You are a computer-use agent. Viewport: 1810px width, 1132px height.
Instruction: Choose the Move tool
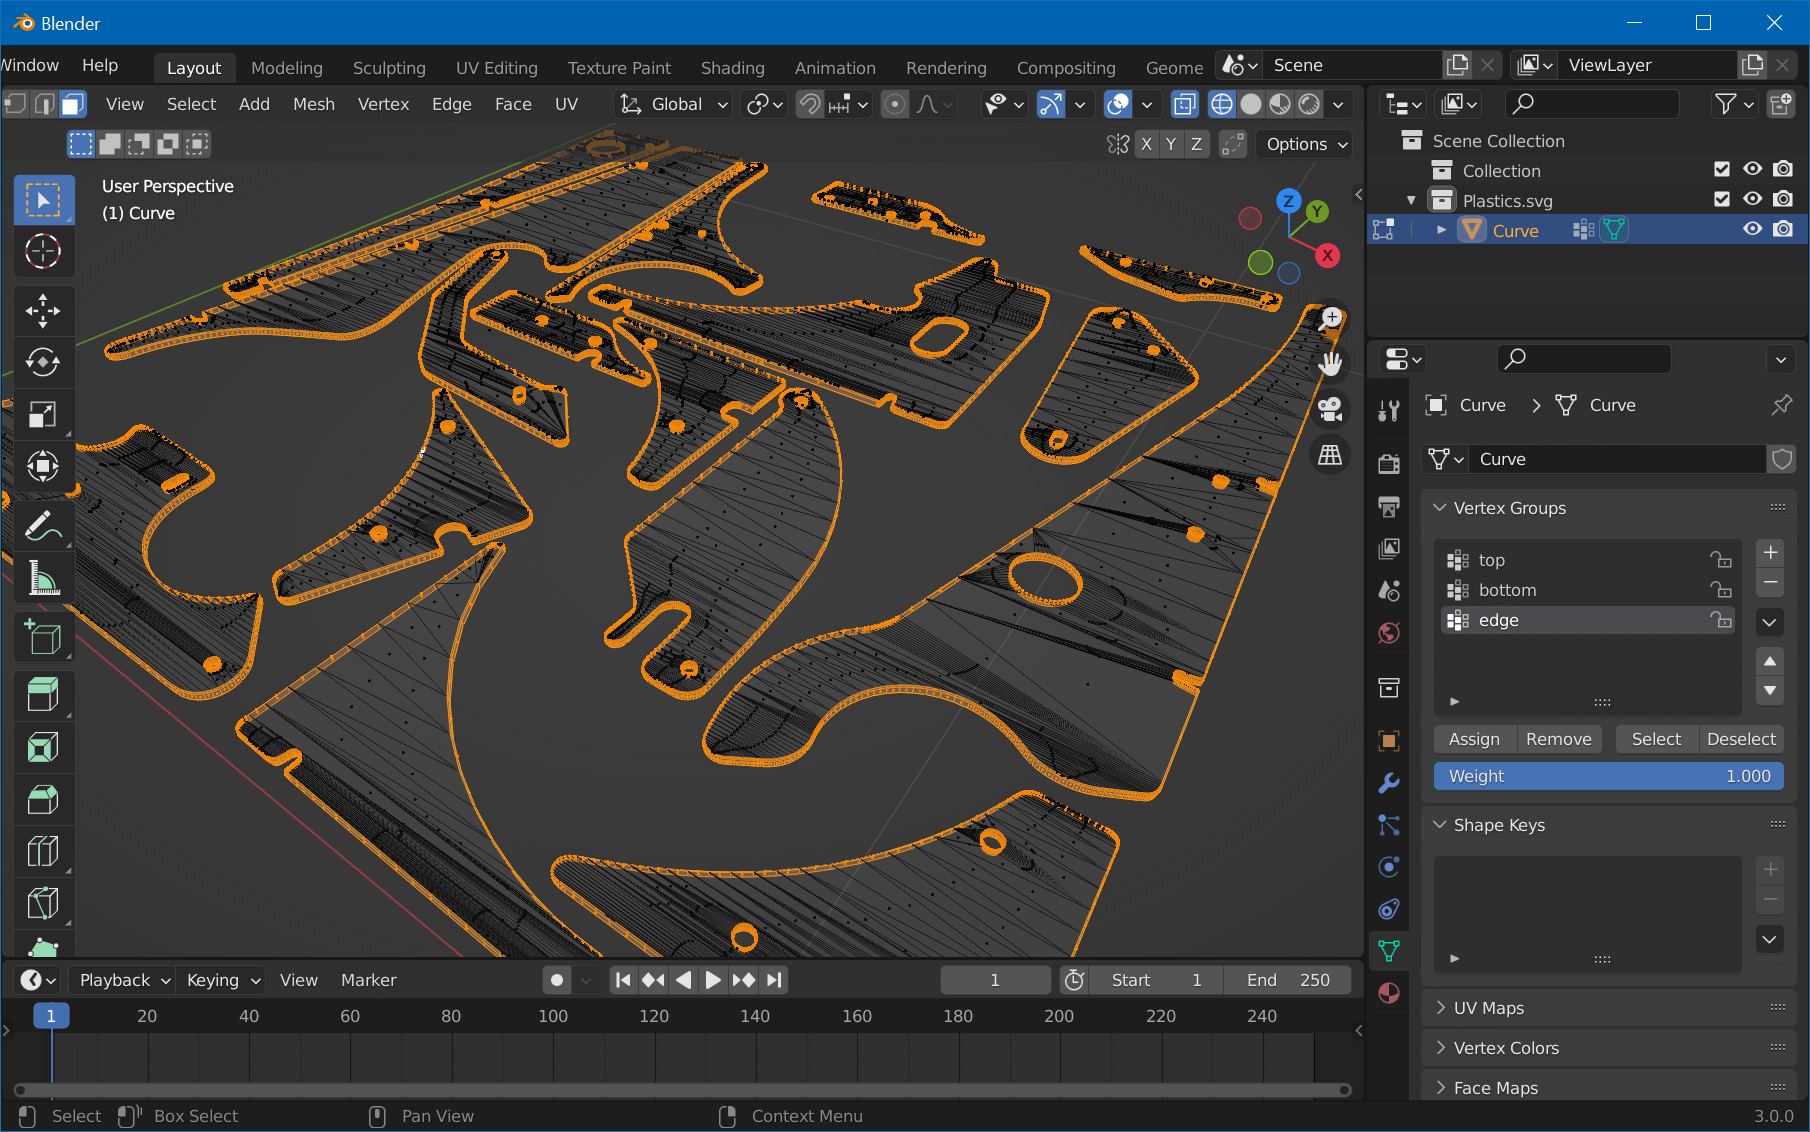(43, 311)
